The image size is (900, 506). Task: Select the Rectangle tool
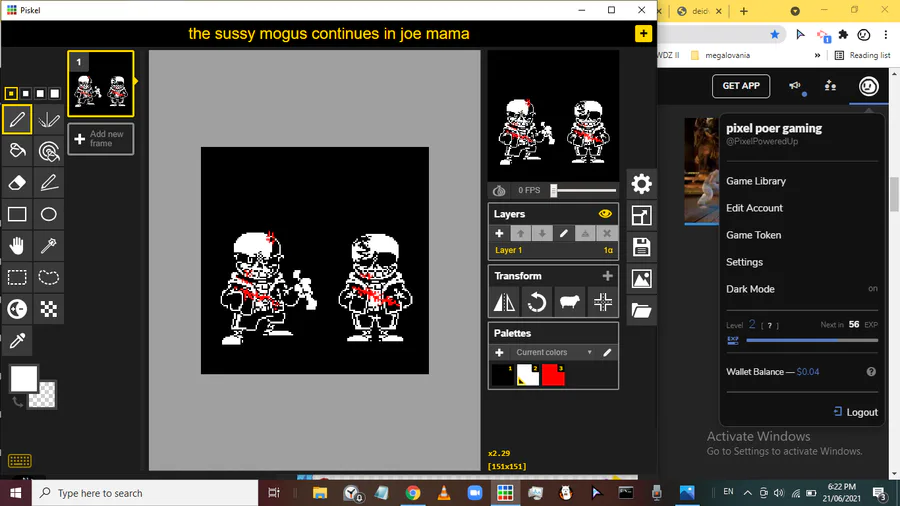tap(17, 214)
